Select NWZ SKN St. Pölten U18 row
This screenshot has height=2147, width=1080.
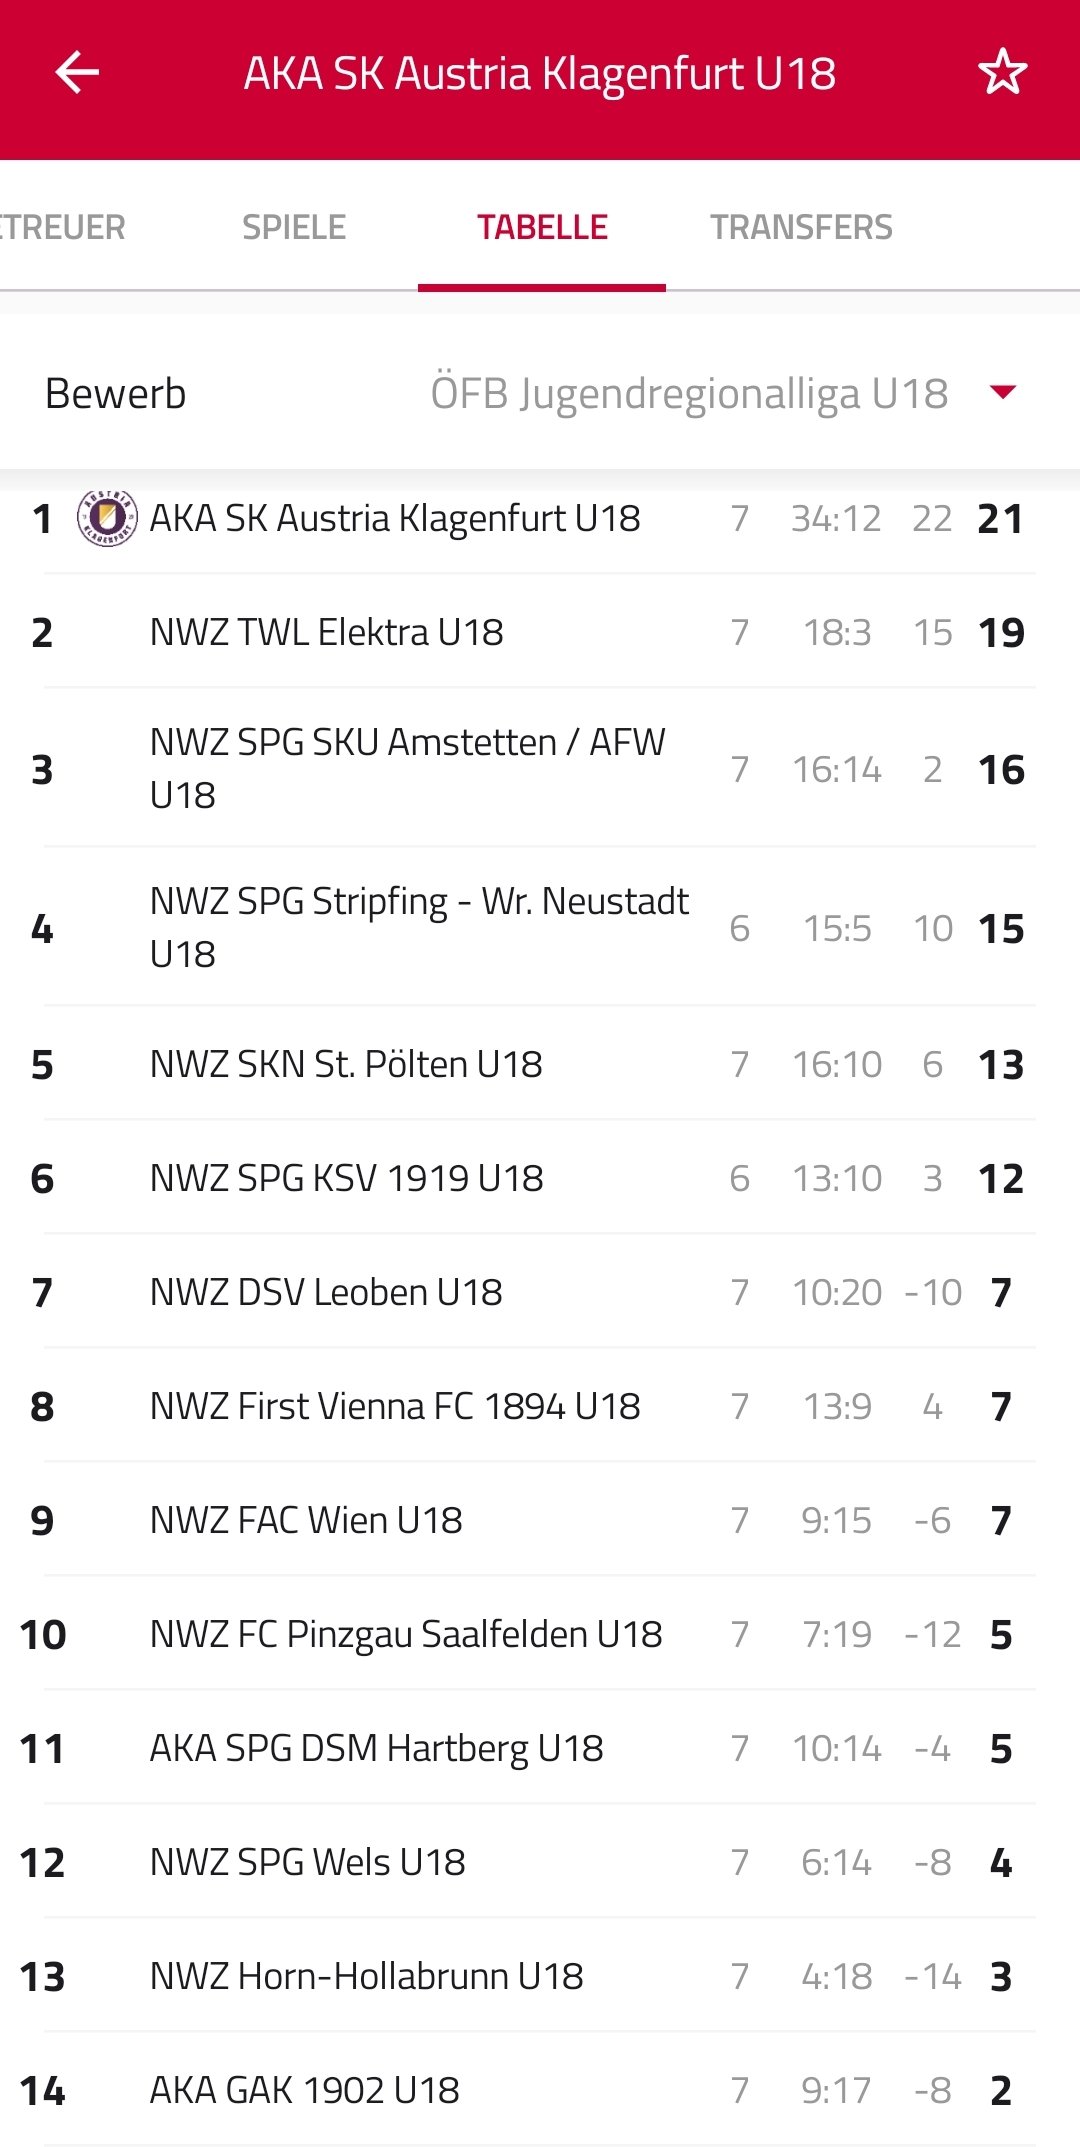[540, 1064]
